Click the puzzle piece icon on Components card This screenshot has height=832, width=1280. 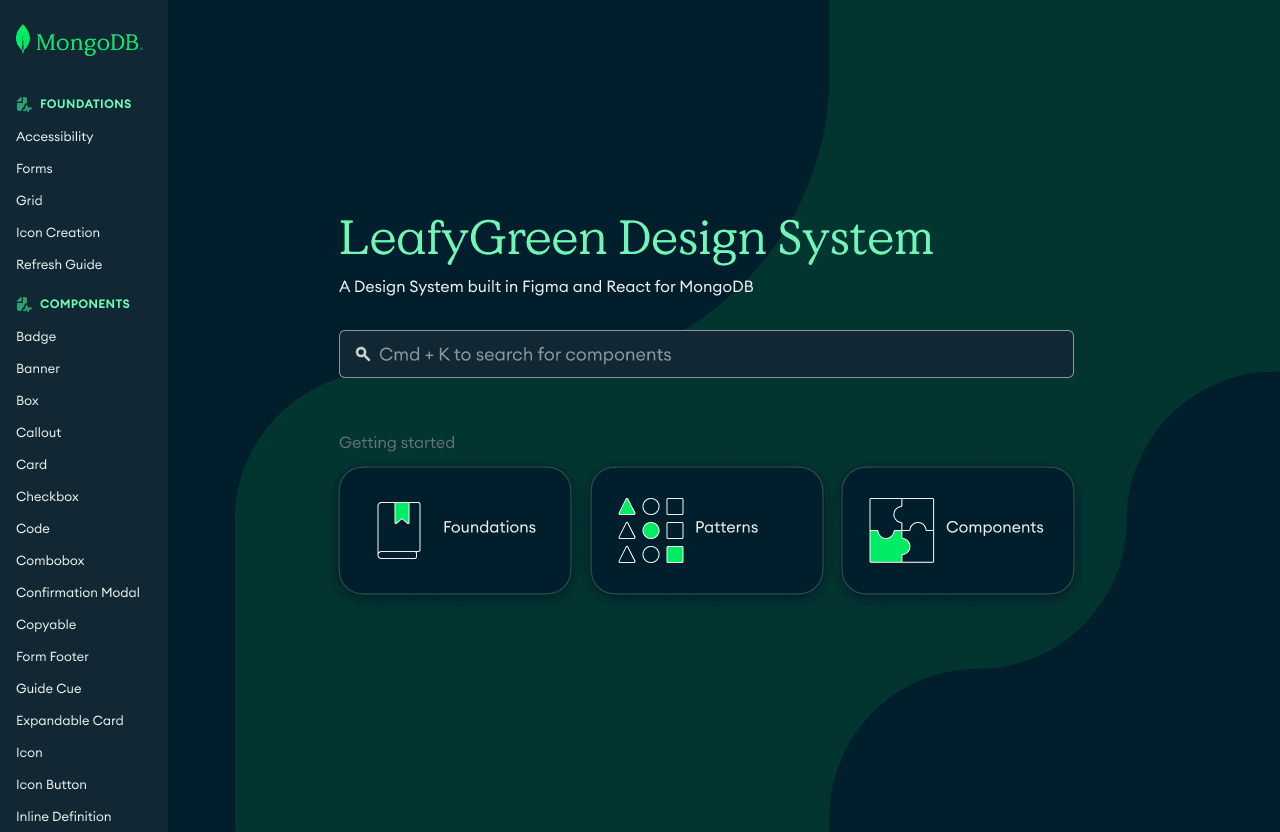[901, 530]
